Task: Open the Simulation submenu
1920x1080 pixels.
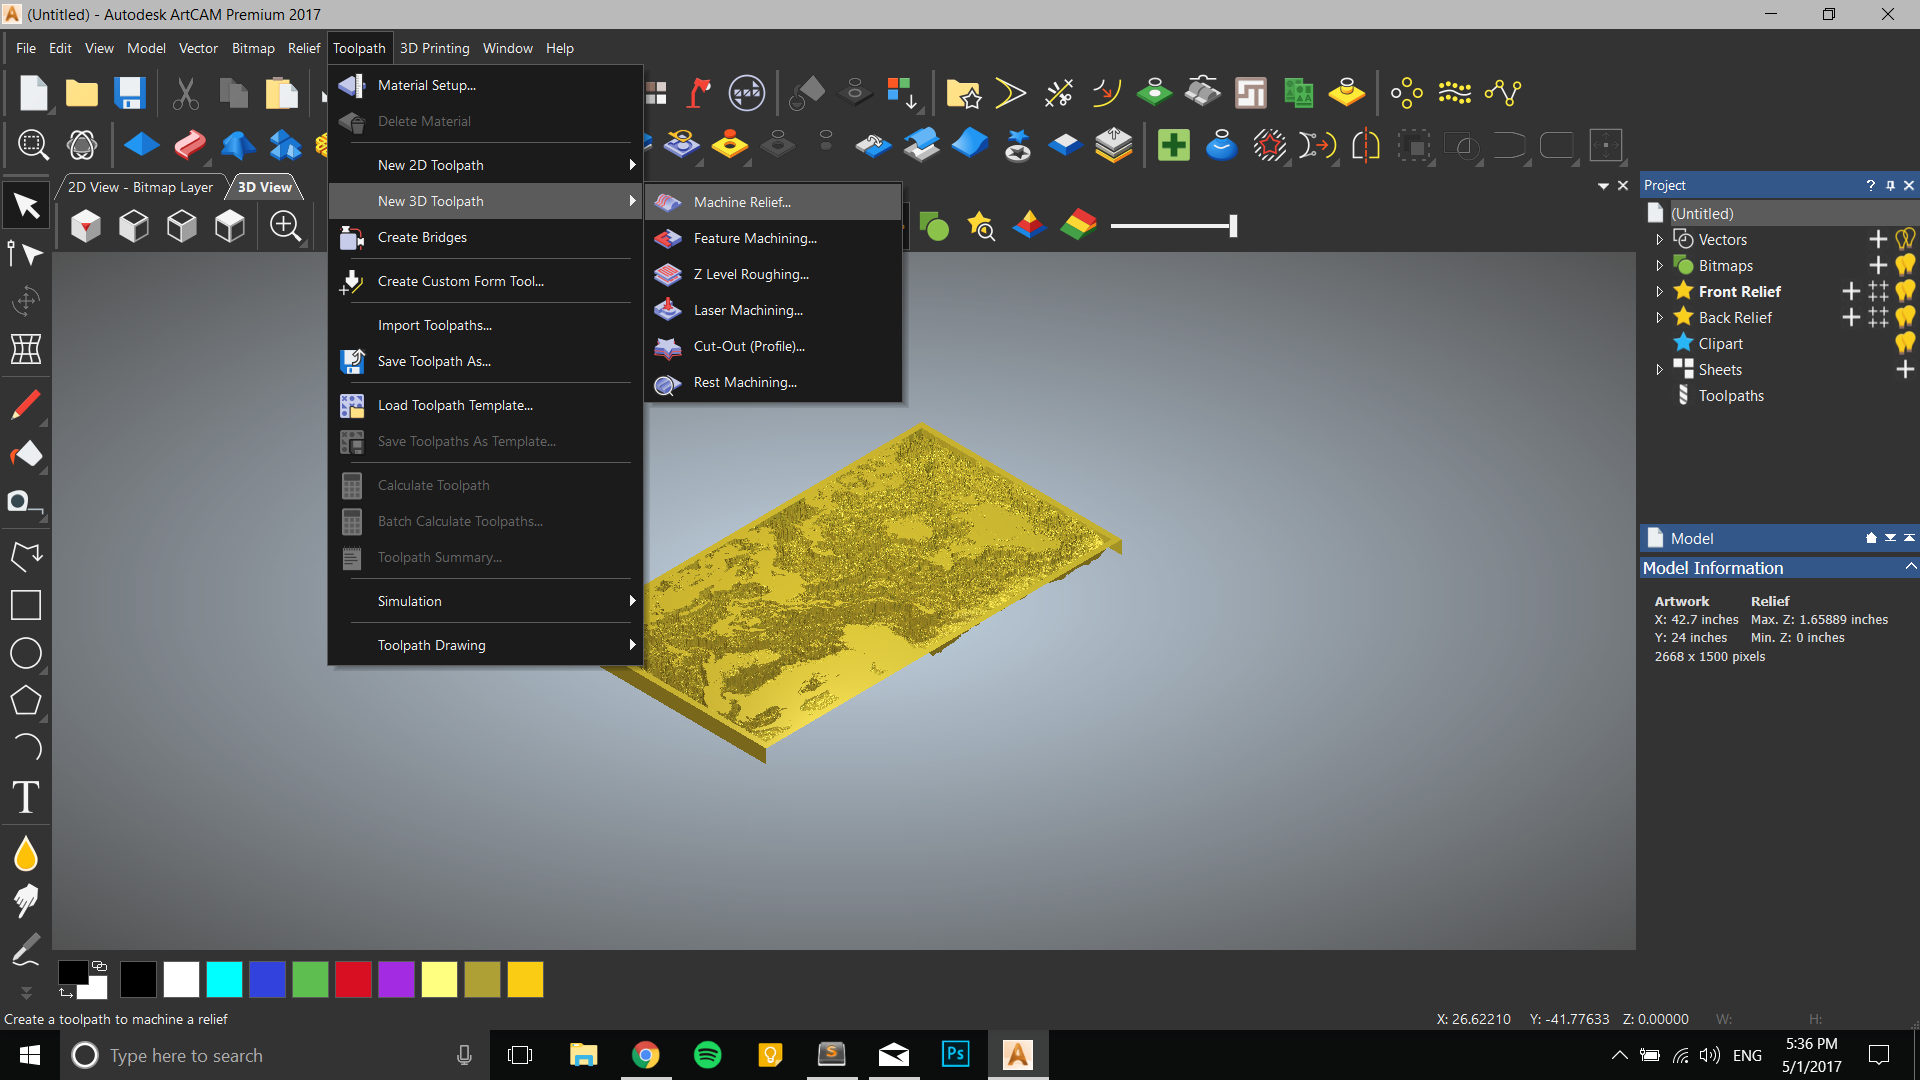Action: pos(486,601)
